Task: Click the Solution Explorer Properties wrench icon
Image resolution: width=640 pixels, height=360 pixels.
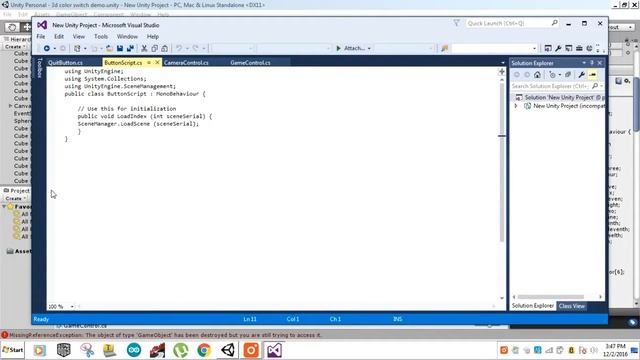Action: (582, 75)
